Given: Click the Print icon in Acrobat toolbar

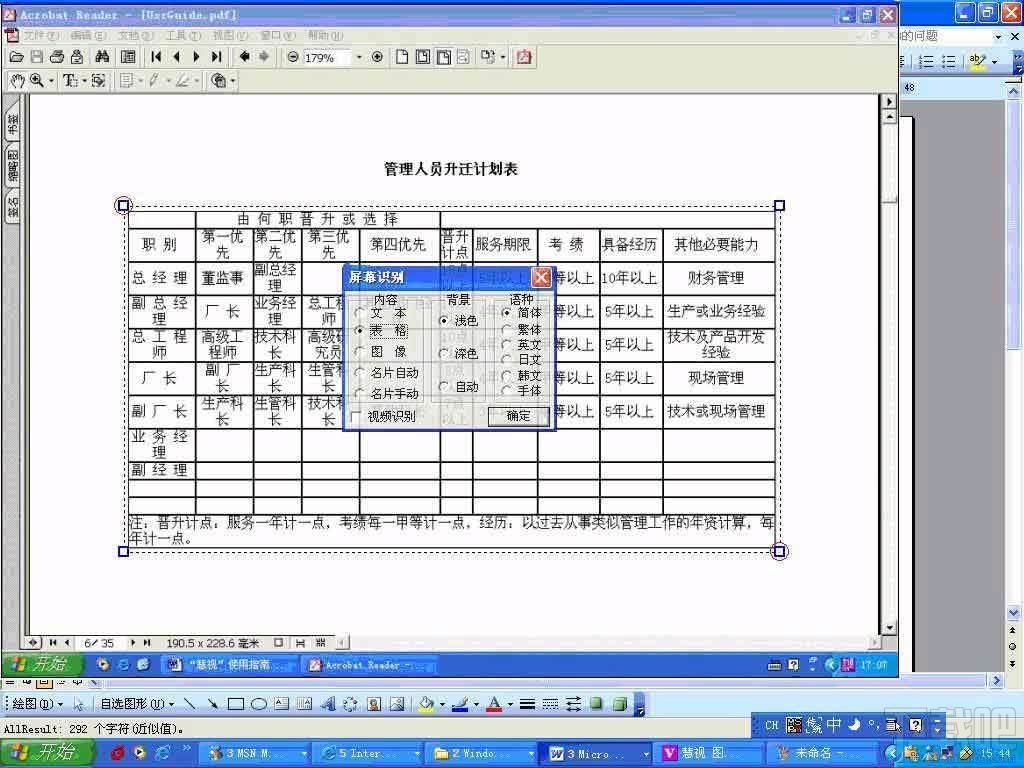Looking at the screenshot, I should coord(57,57).
